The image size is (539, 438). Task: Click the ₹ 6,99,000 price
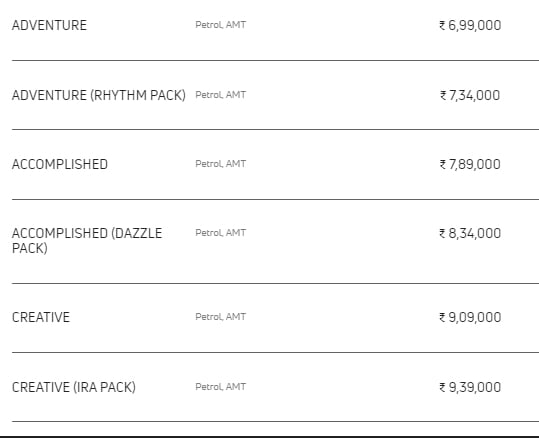tap(470, 25)
